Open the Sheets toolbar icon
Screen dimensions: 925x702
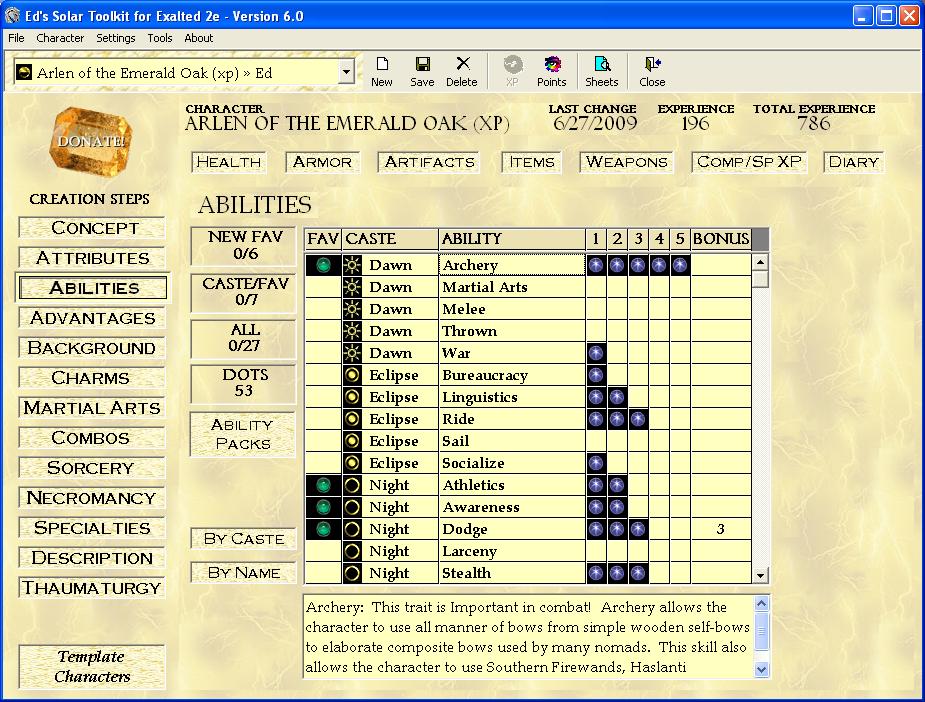click(602, 72)
